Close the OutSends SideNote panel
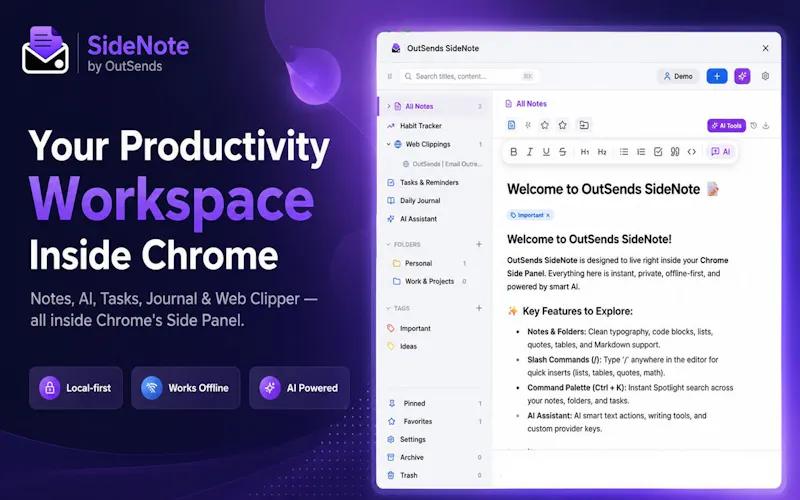Screen dimensions: 800x500 coord(765,48)
